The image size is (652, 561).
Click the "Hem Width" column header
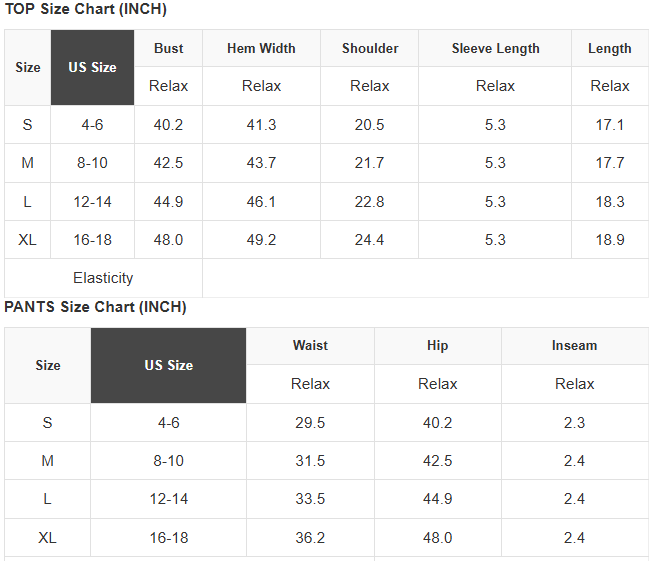click(261, 48)
